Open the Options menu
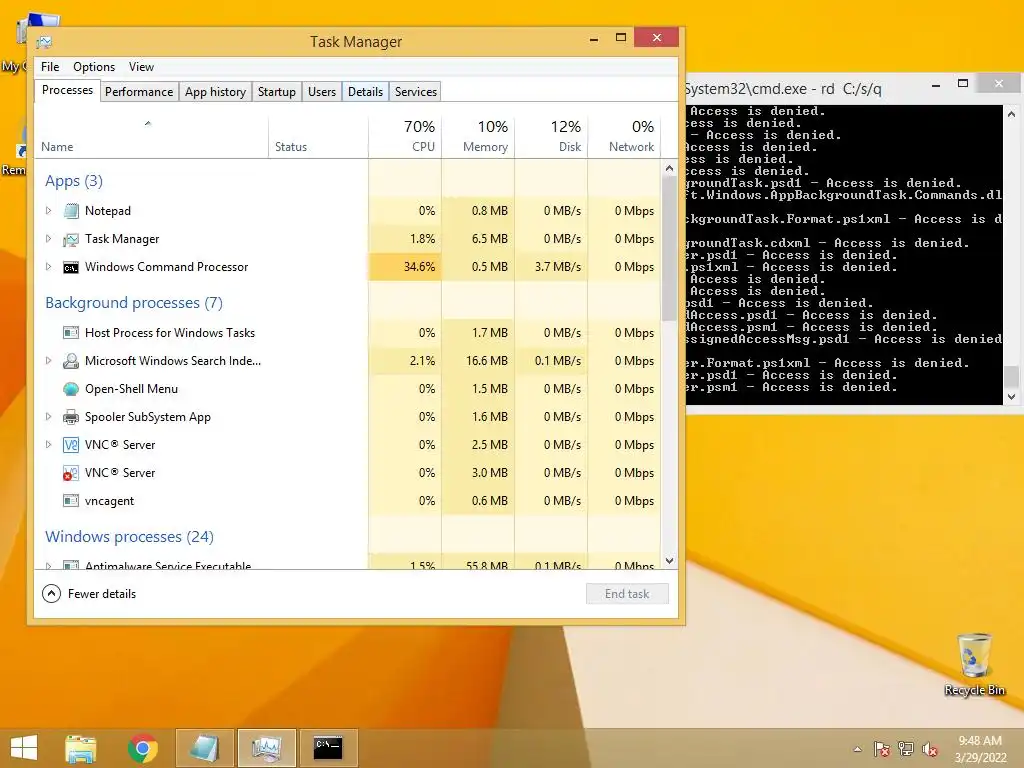Screen dimensions: 1024x768 tap(94, 67)
